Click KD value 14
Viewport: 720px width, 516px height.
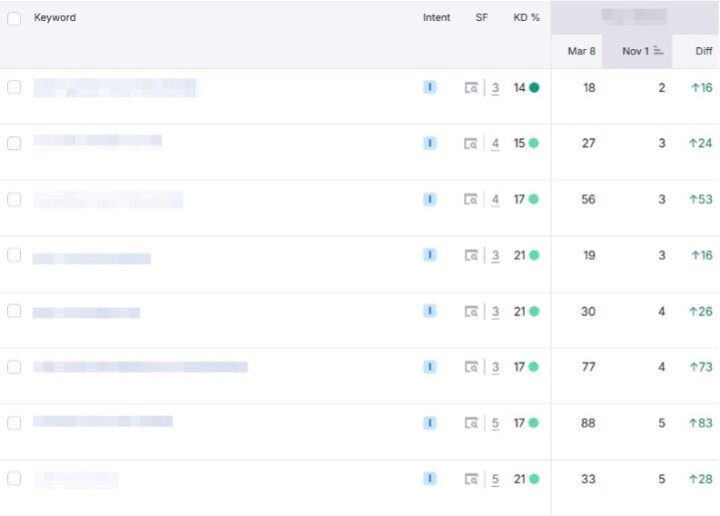coord(519,88)
